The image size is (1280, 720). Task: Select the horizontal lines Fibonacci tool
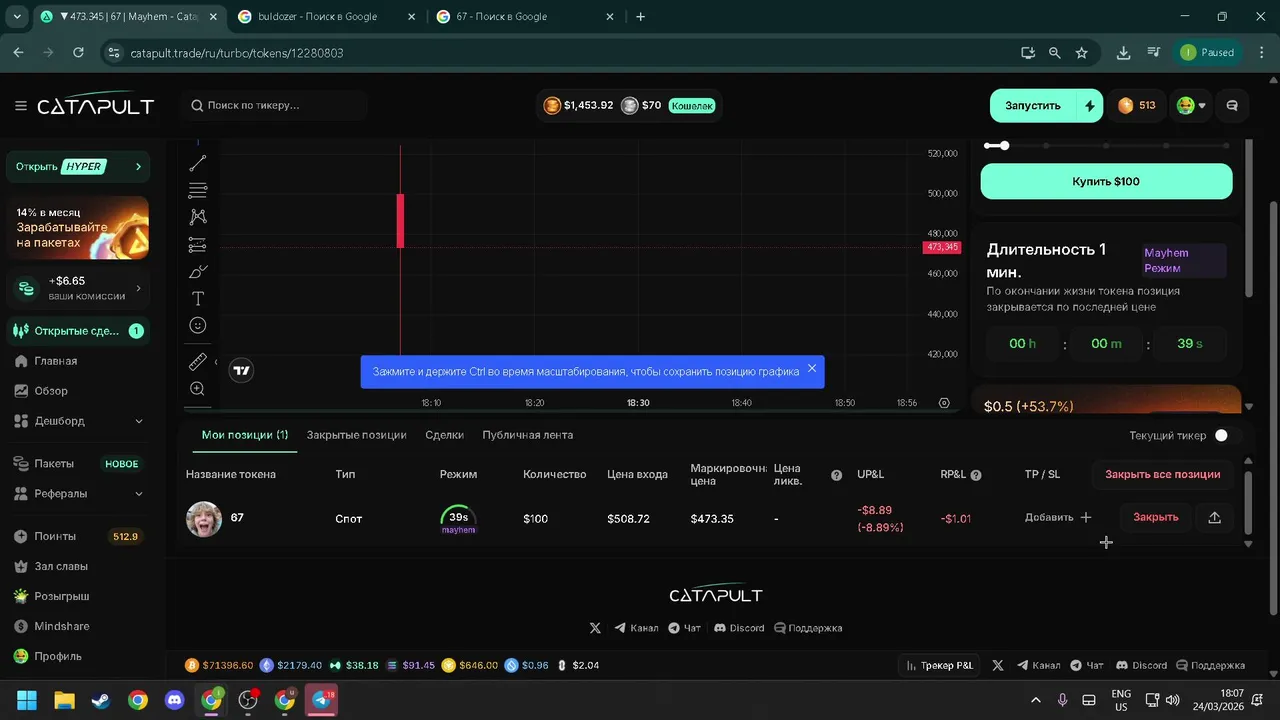pyautogui.click(x=198, y=190)
